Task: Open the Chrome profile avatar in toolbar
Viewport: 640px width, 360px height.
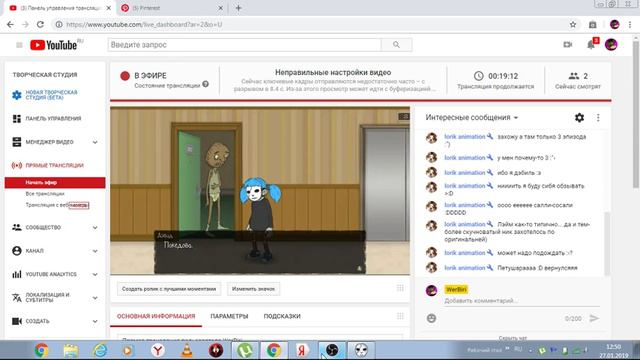Action: point(615,24)
